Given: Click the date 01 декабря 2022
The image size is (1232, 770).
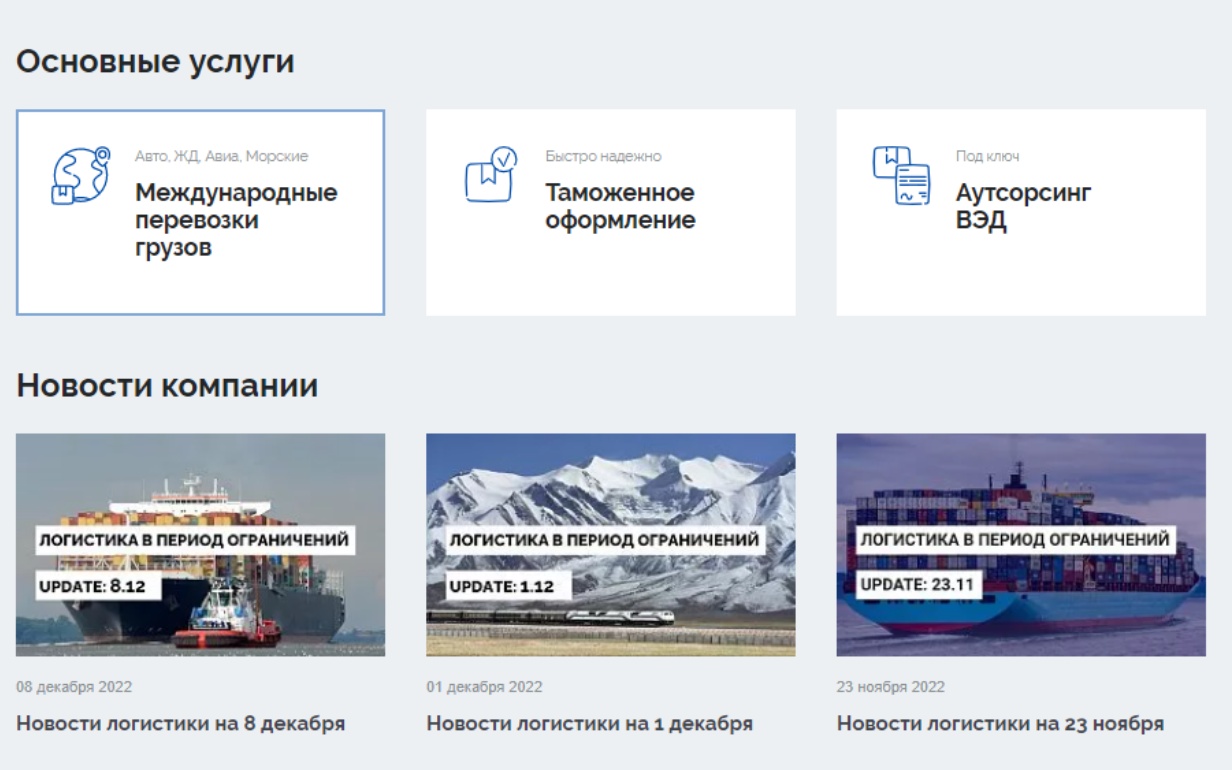Looking at the screenshot, I should 484,687.
